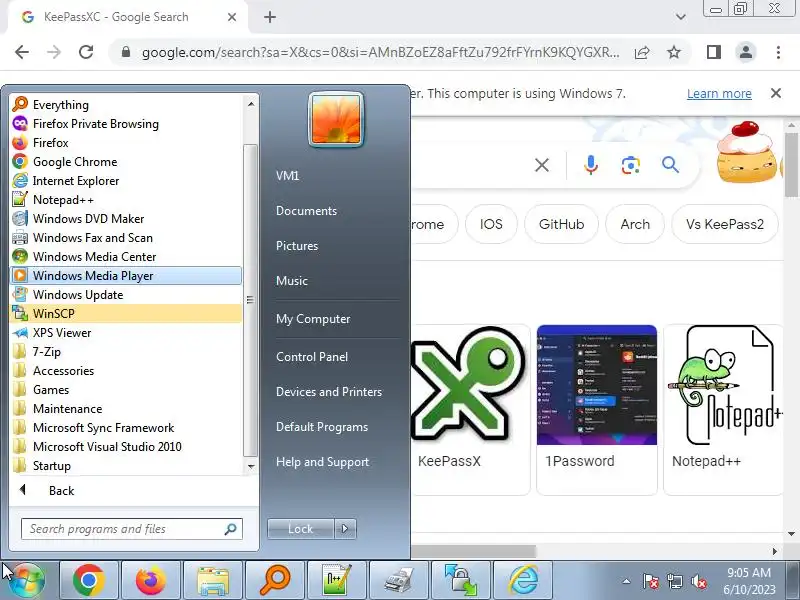The image size is (800, 600).
Task: Open Devices and Printers
Action: pyautogui.click(x=329, y=392)
